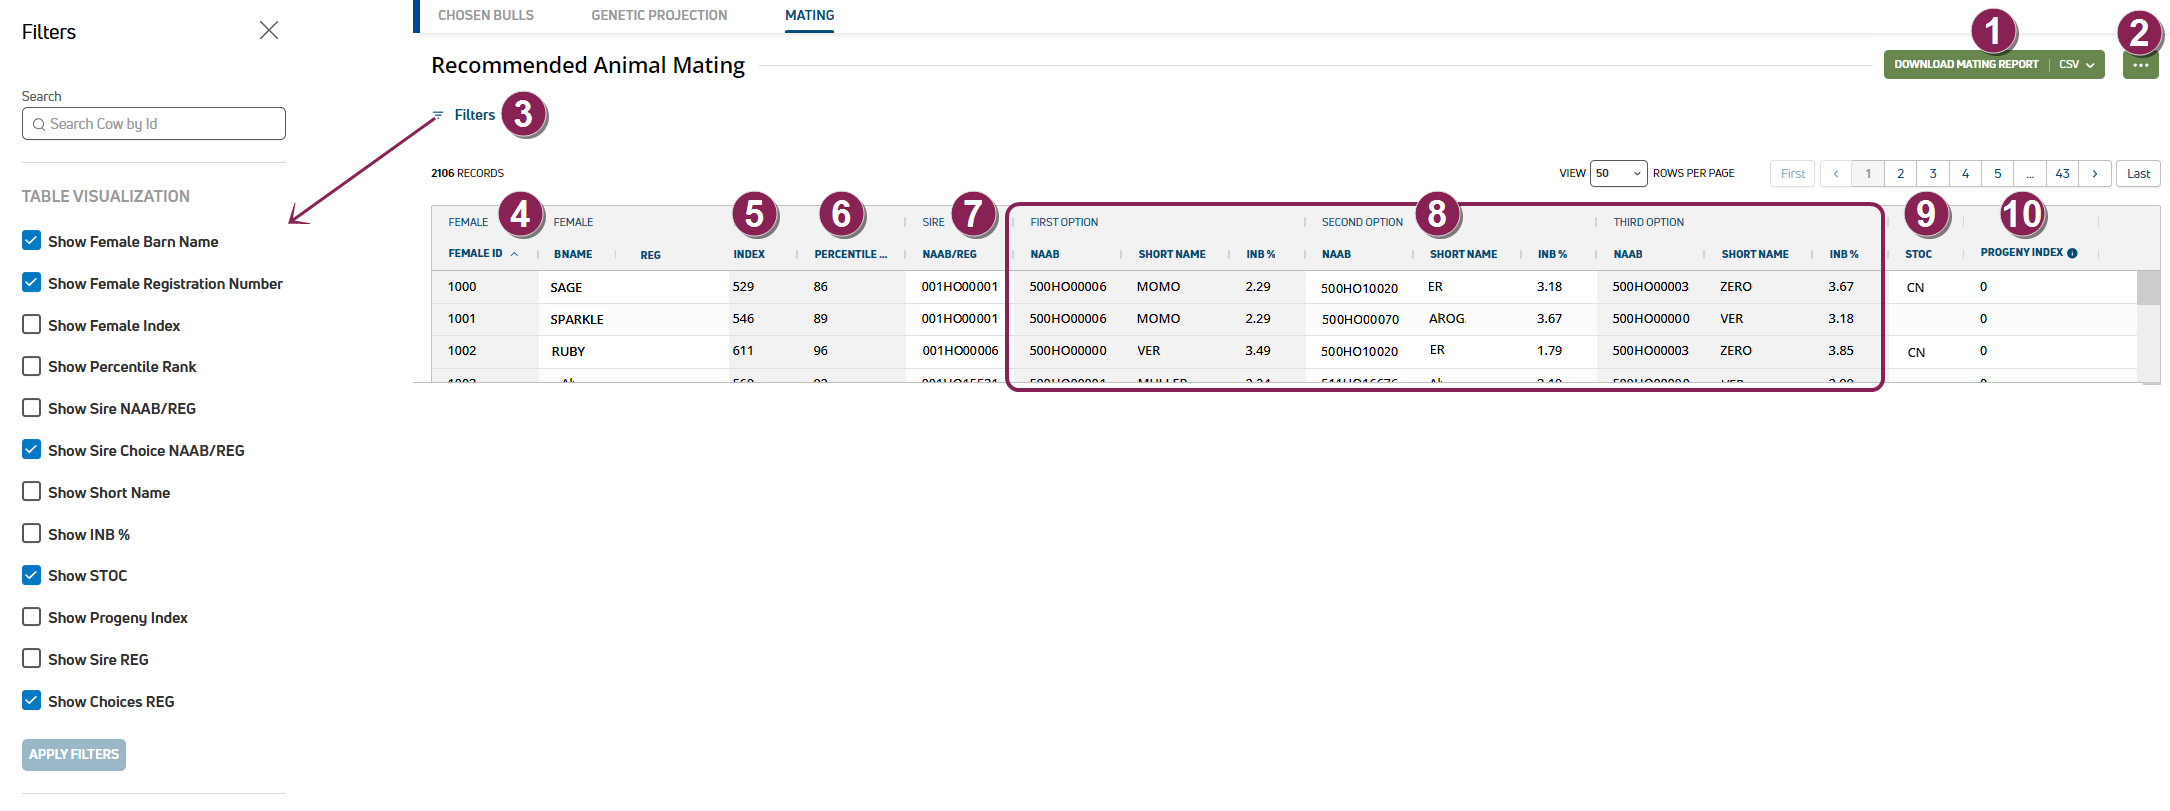Viewport: 2170px width, 811px height.
Task: Switch to the Genetic Projection tab
Action: pos(659,16)
